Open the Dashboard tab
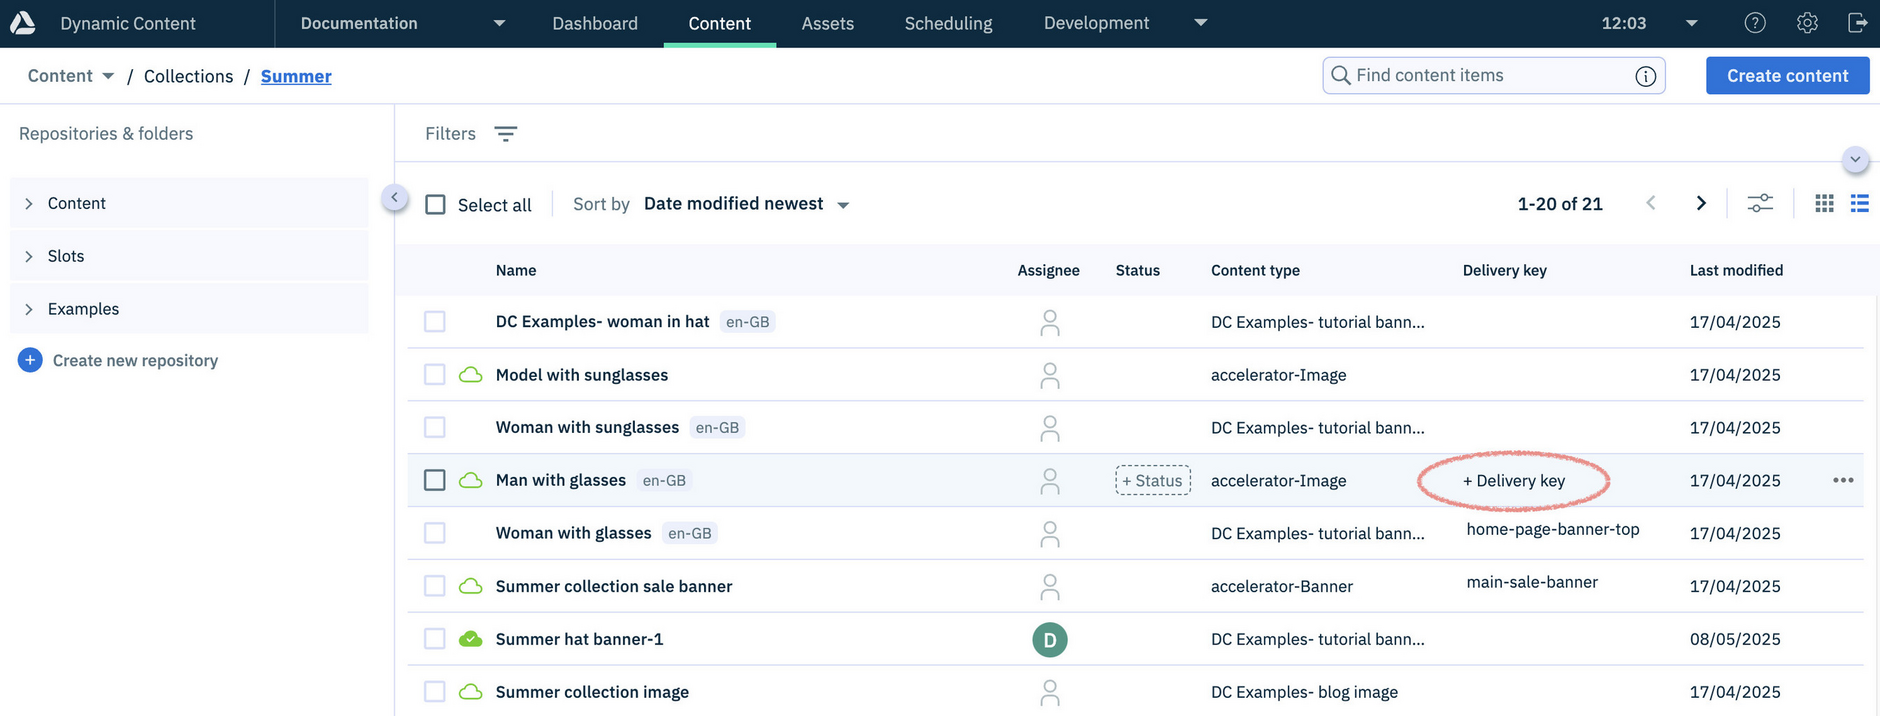1880x716 pixels. 595,23
